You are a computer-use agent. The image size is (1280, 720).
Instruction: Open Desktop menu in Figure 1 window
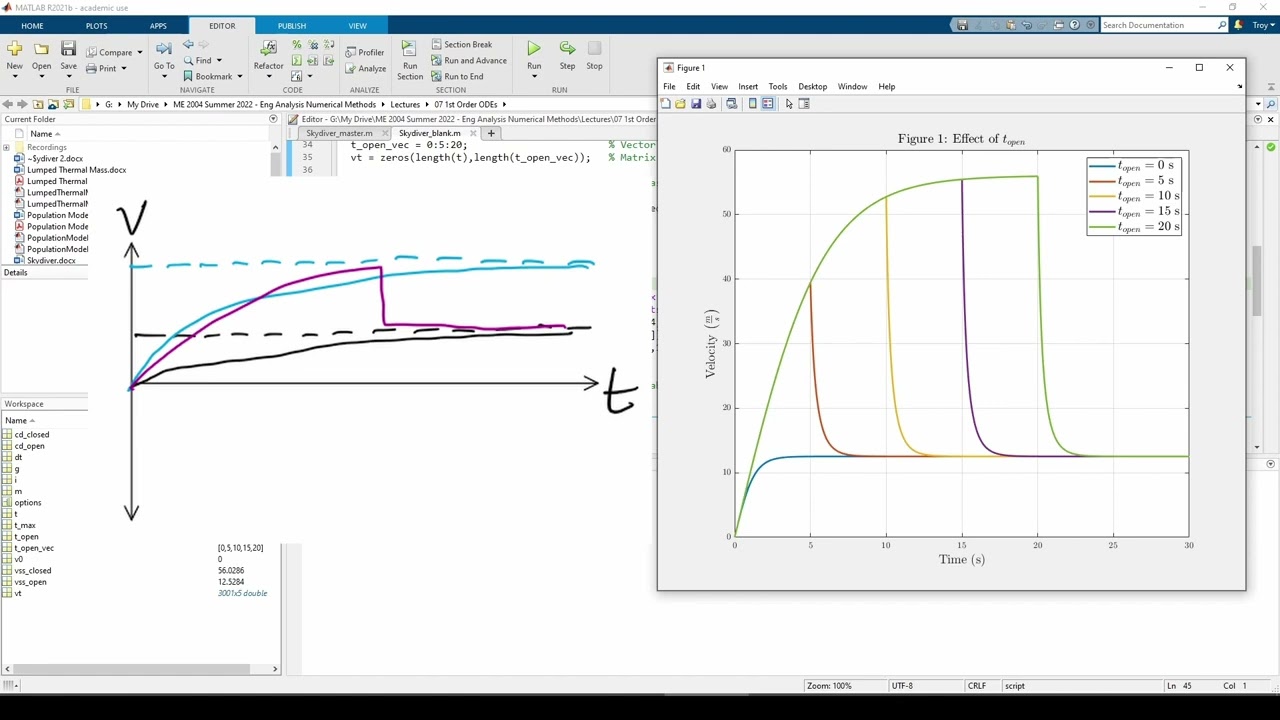[x=812, y=87]
